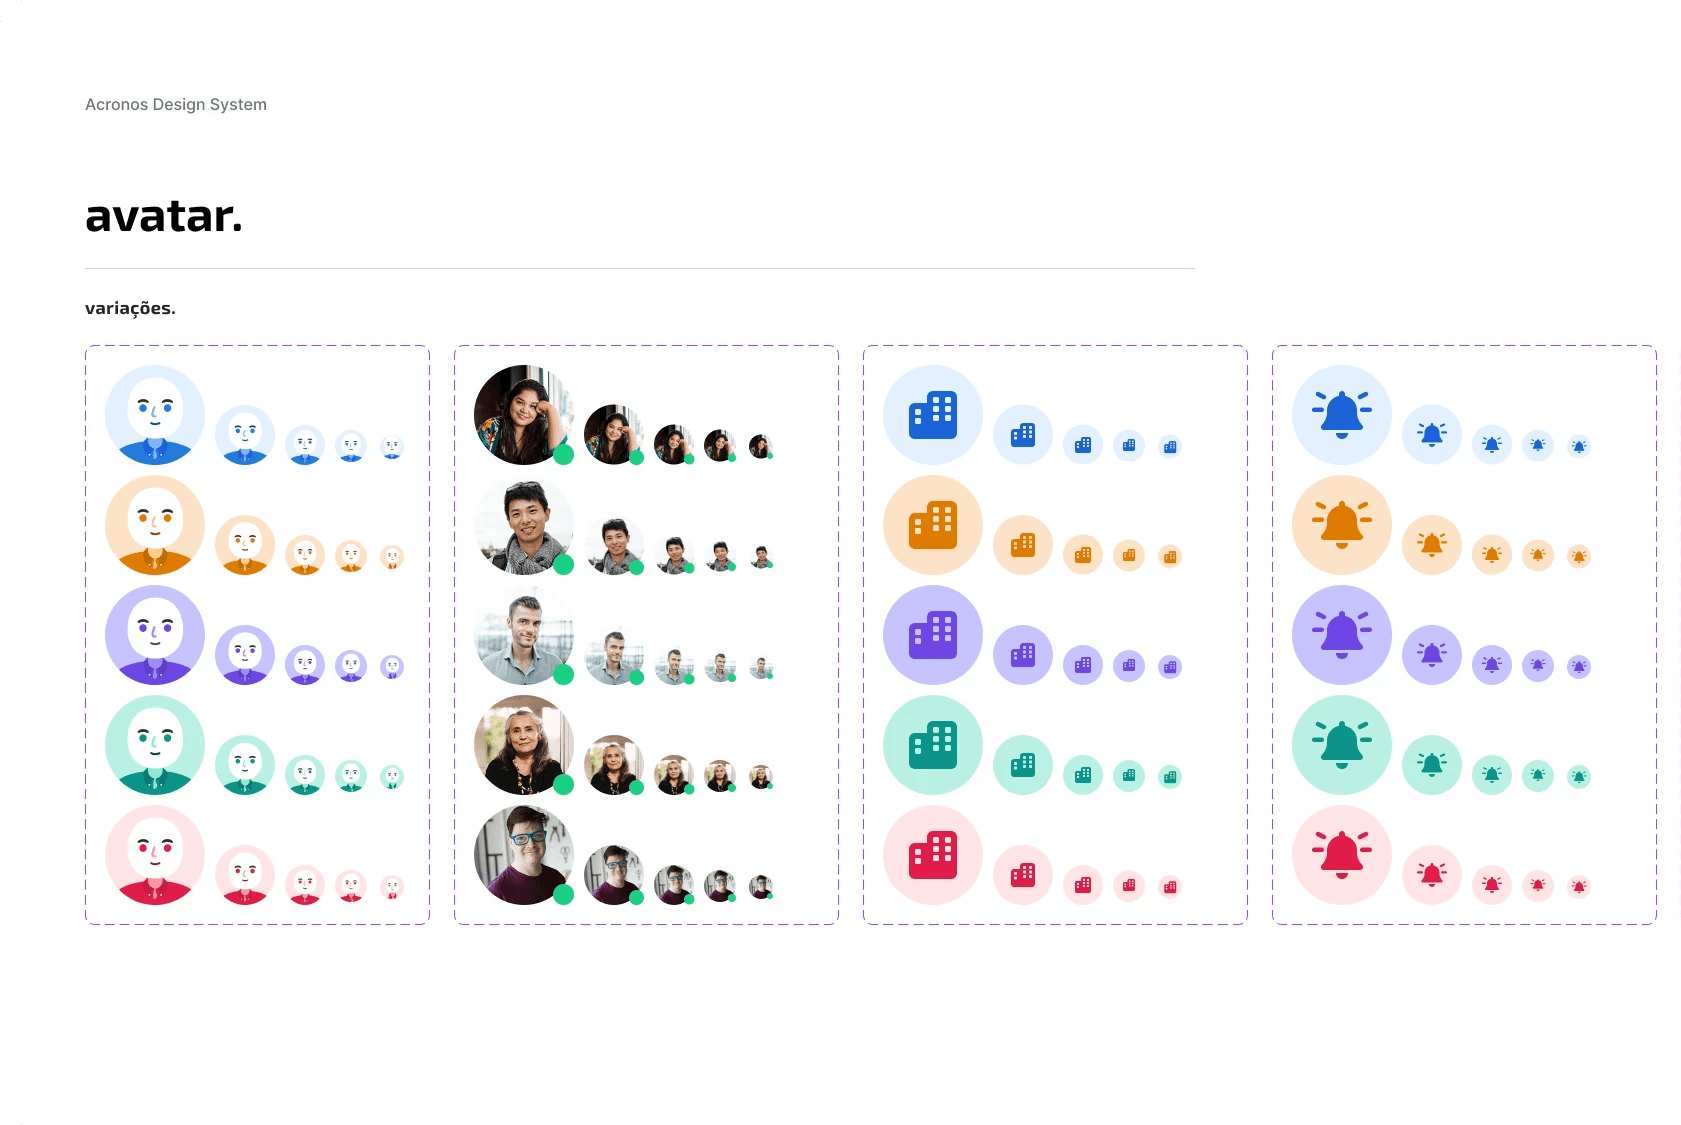The width and height of the screenshot is (1681, 1125).
Task: Click the largest purple building avatar
Action: pyautogui.click(x=933, y=635)
